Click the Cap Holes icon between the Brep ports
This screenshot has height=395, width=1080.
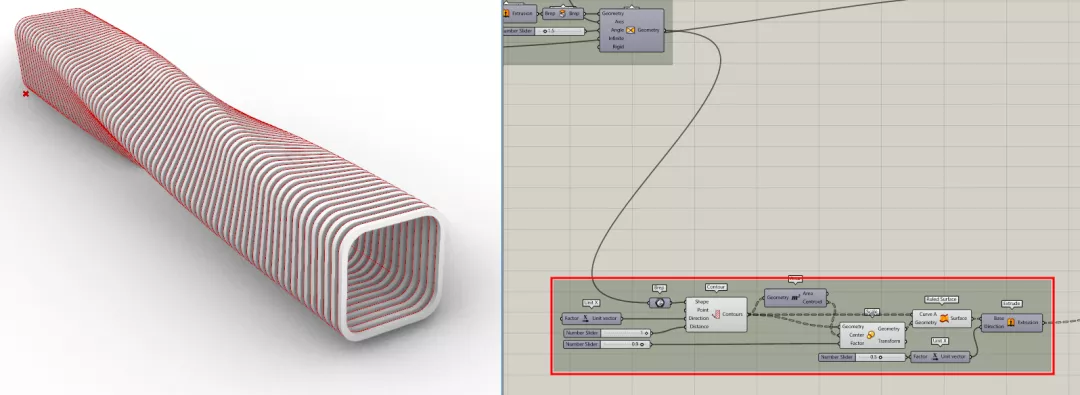563,14
